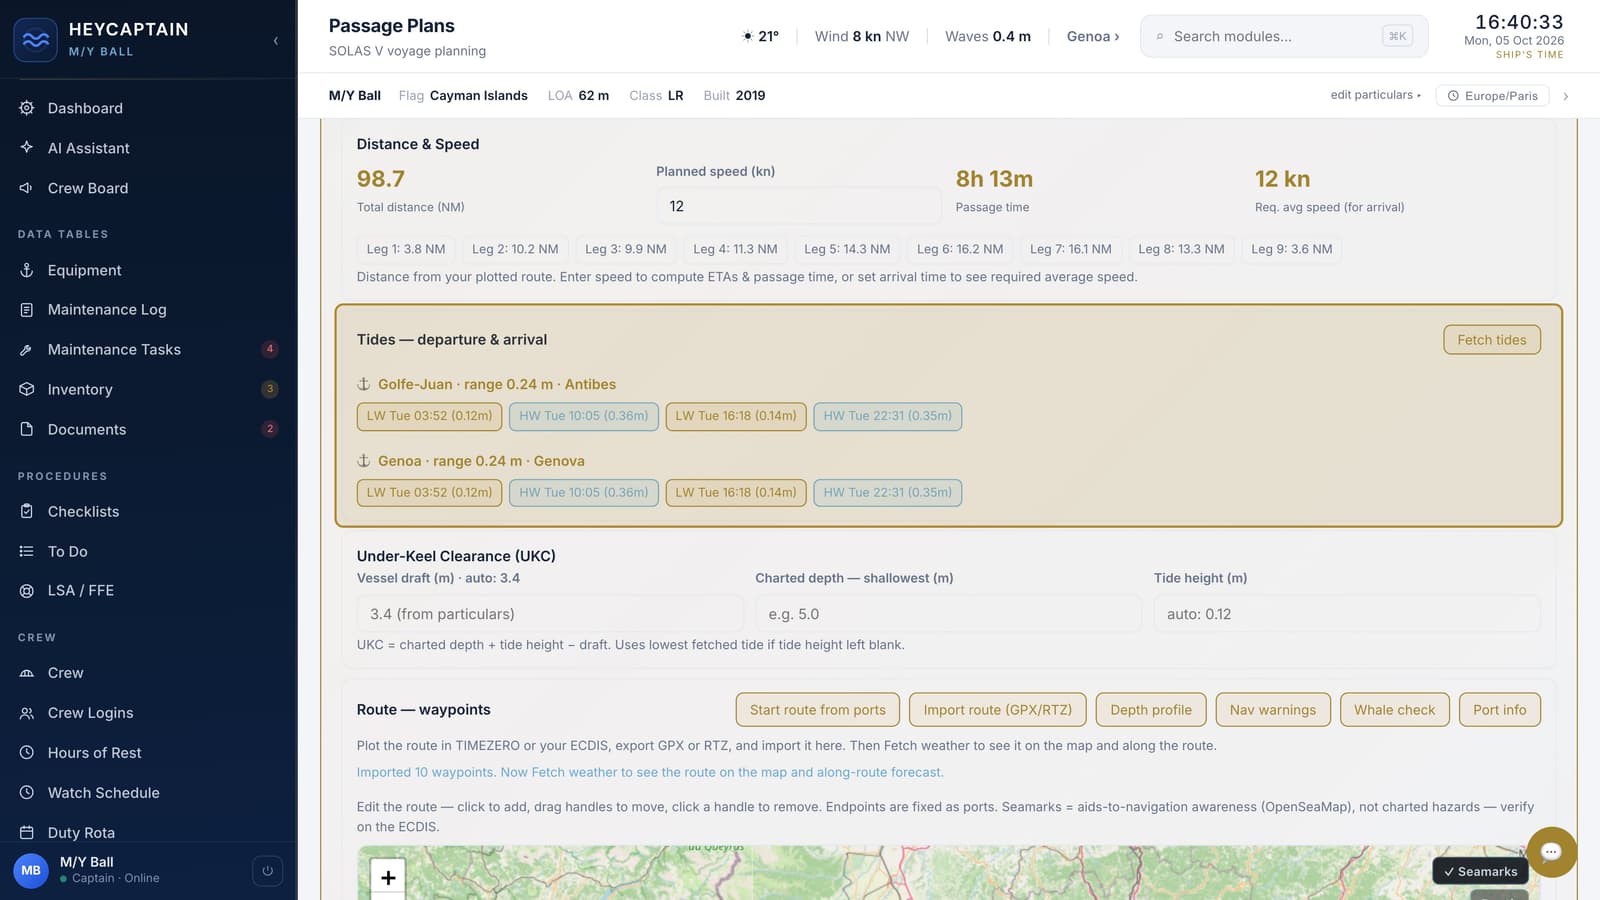Click the edit particulars link
This screenshot has height=900, width=1600.
pos(1376,95)
